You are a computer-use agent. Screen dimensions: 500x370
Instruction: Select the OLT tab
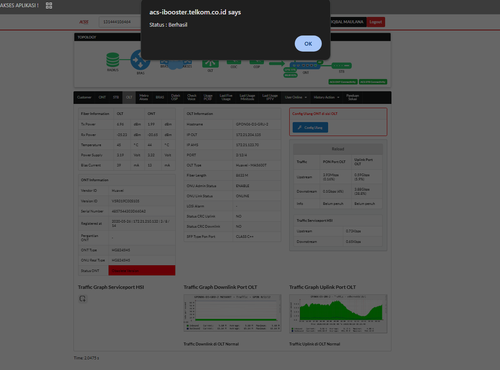click(129, 97)
